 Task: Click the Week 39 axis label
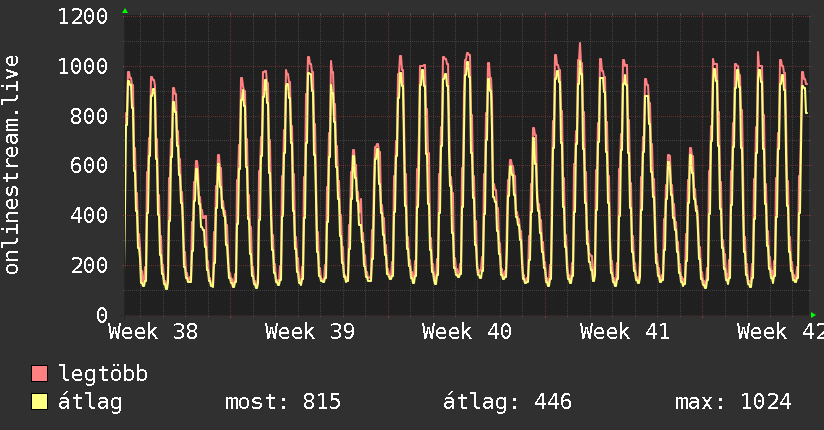coord(310,332)
